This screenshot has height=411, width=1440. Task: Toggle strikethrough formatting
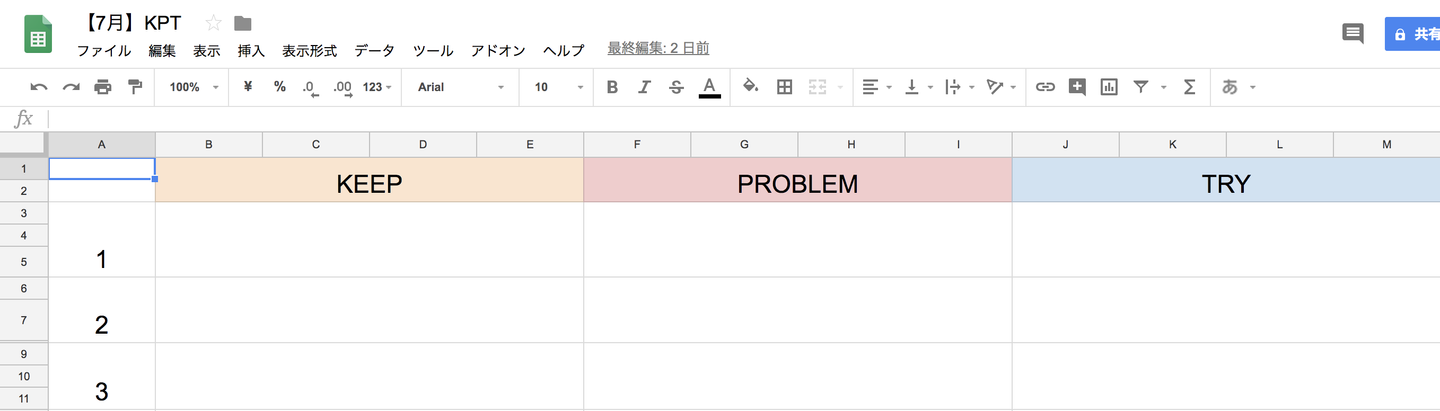[676, 87]
